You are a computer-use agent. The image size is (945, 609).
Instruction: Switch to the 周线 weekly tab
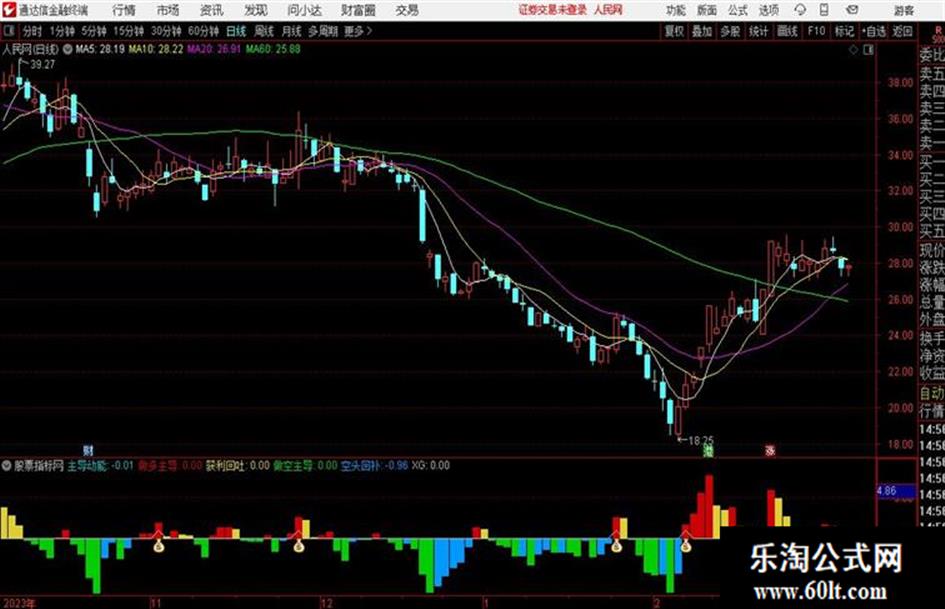264,31
